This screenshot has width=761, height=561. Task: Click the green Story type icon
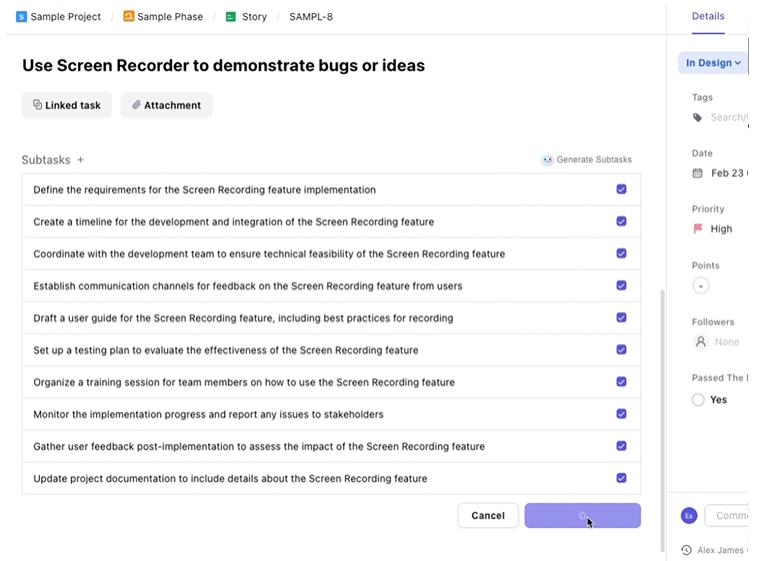[x=230, y=17]
